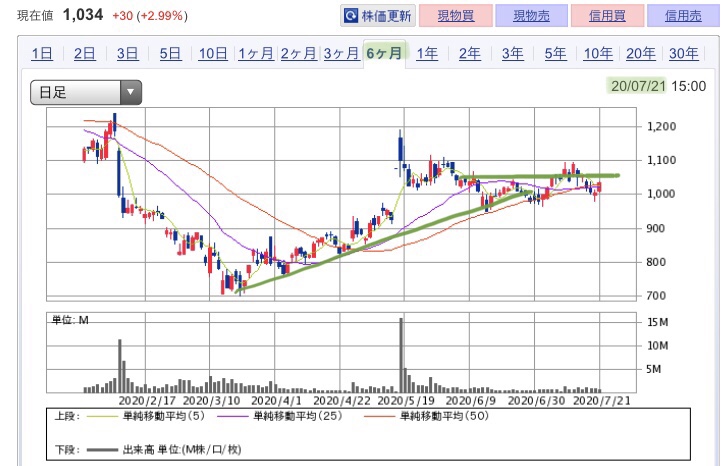Click the dropdown arrow beside 日足
Viewport: 722px width, 466px height.
coord(131,93)
